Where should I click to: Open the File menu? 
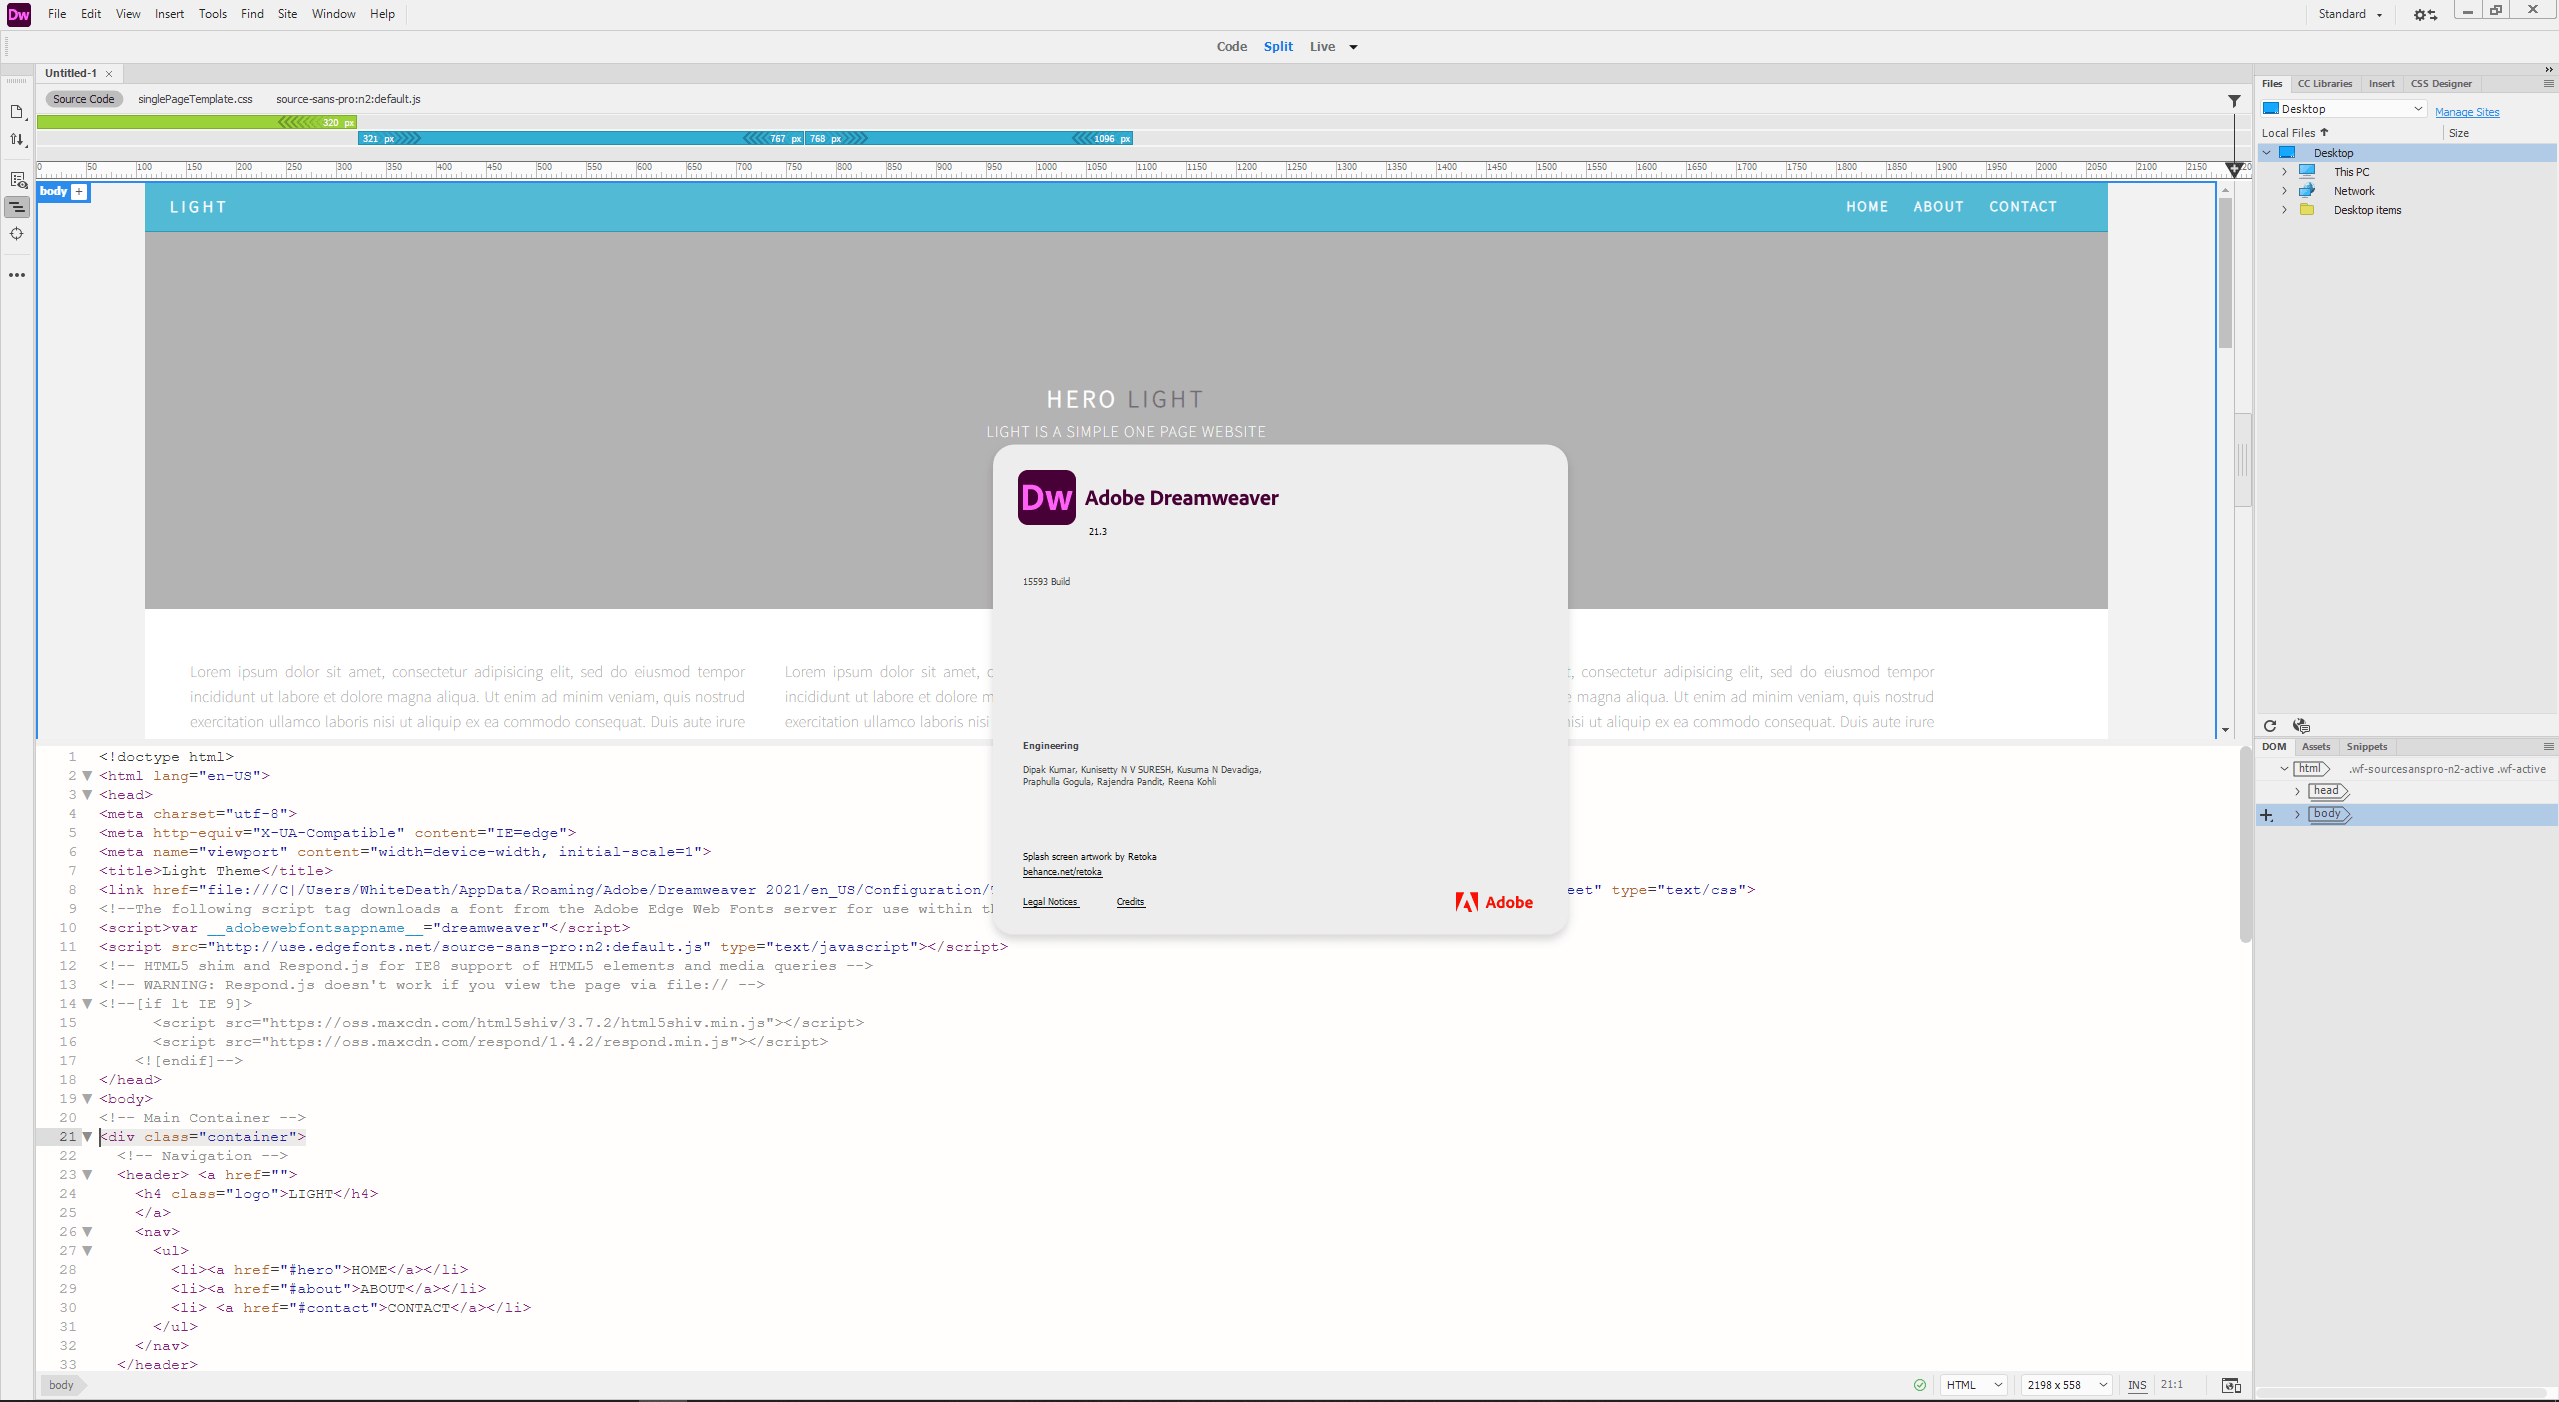click(x=57, y=14)
